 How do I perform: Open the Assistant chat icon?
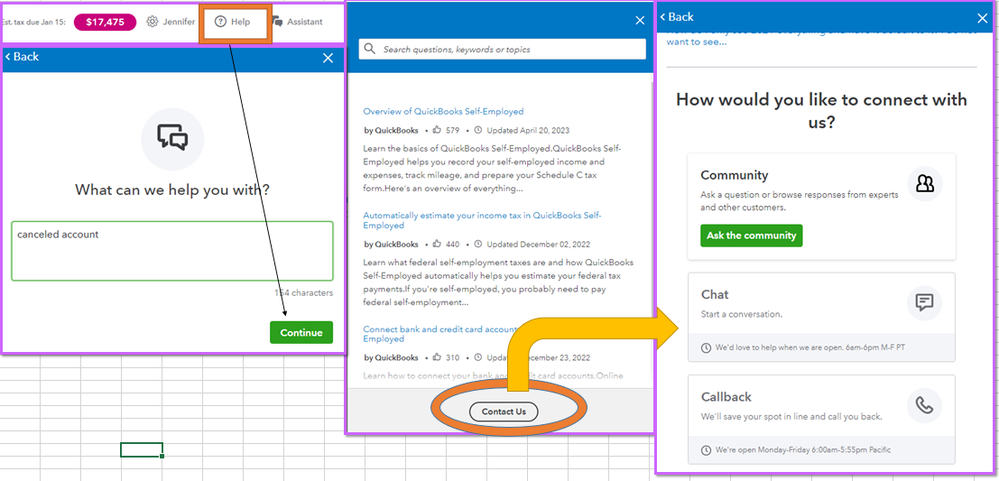tap(277, 22)
